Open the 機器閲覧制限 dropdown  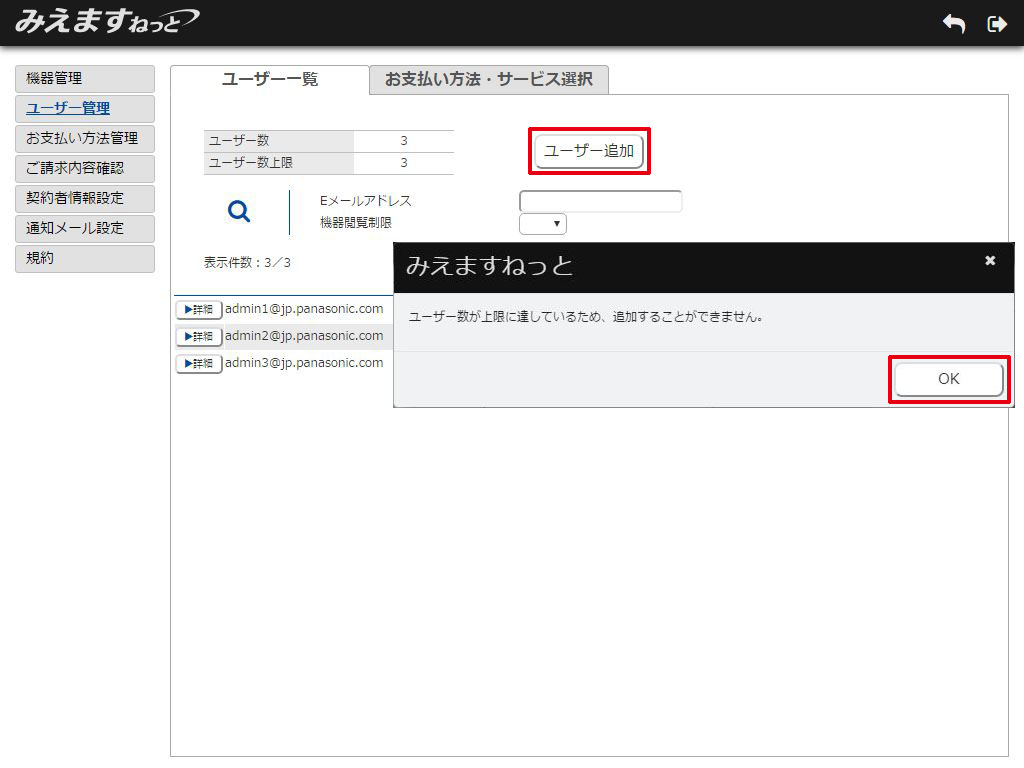[x=543, y=224]
